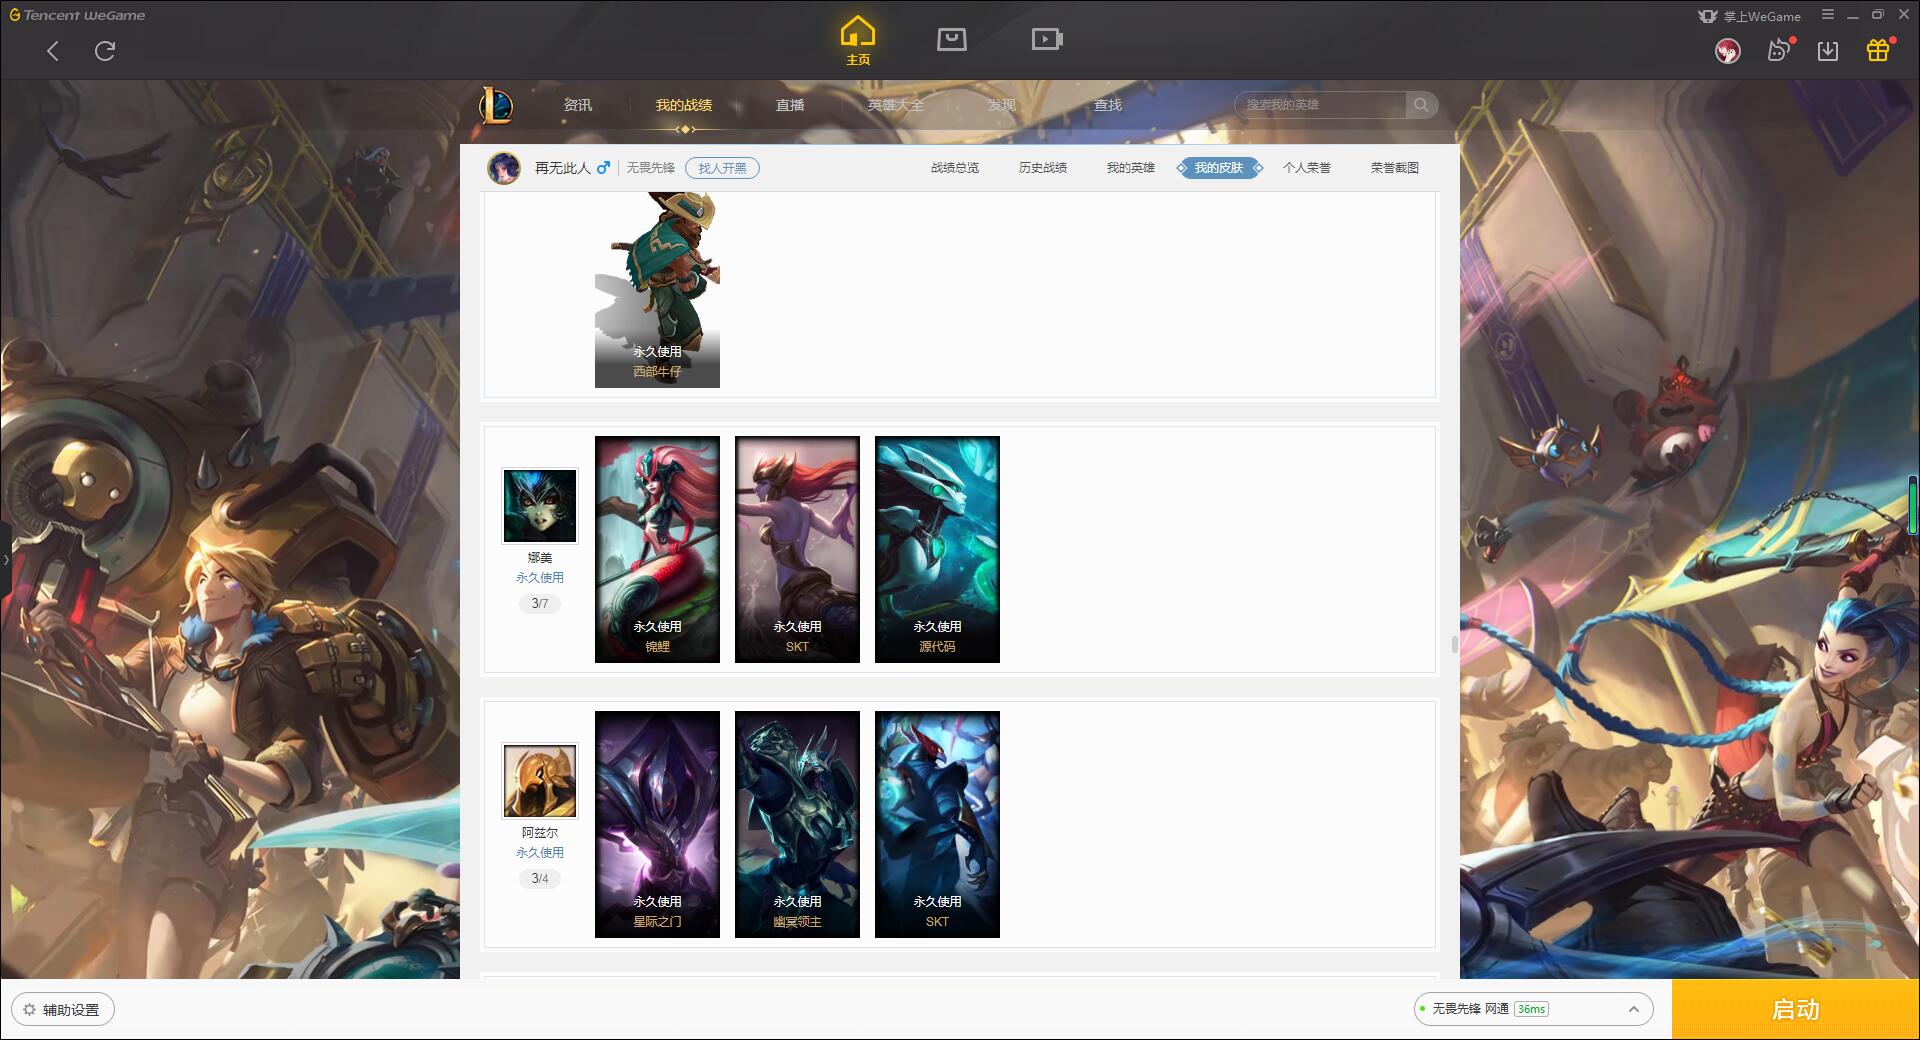Switch to 个人荣誉 sub-tab
The height and width of the screenshot is (1040, 1920).
[x=1307, y=168]
